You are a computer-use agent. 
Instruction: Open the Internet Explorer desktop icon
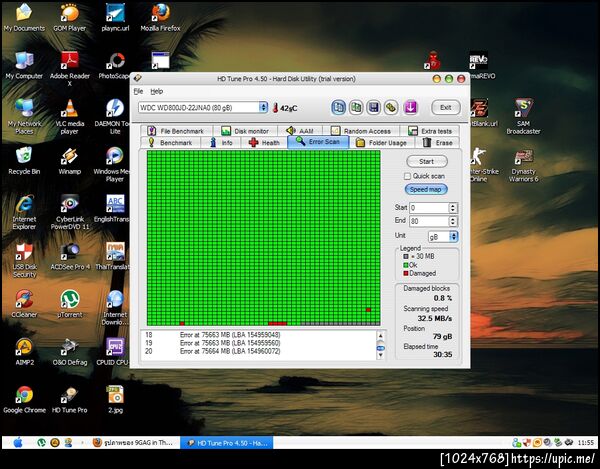(x=24, y=212)
